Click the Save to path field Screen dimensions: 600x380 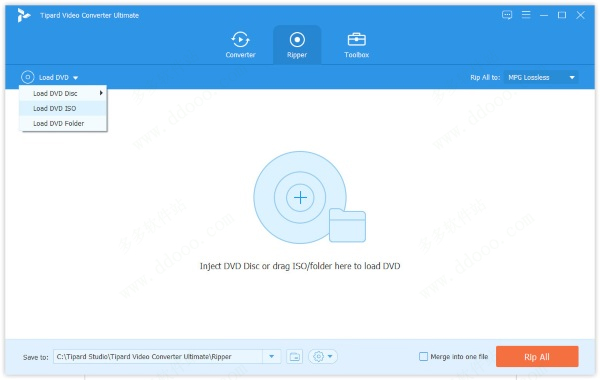(158, 357)
